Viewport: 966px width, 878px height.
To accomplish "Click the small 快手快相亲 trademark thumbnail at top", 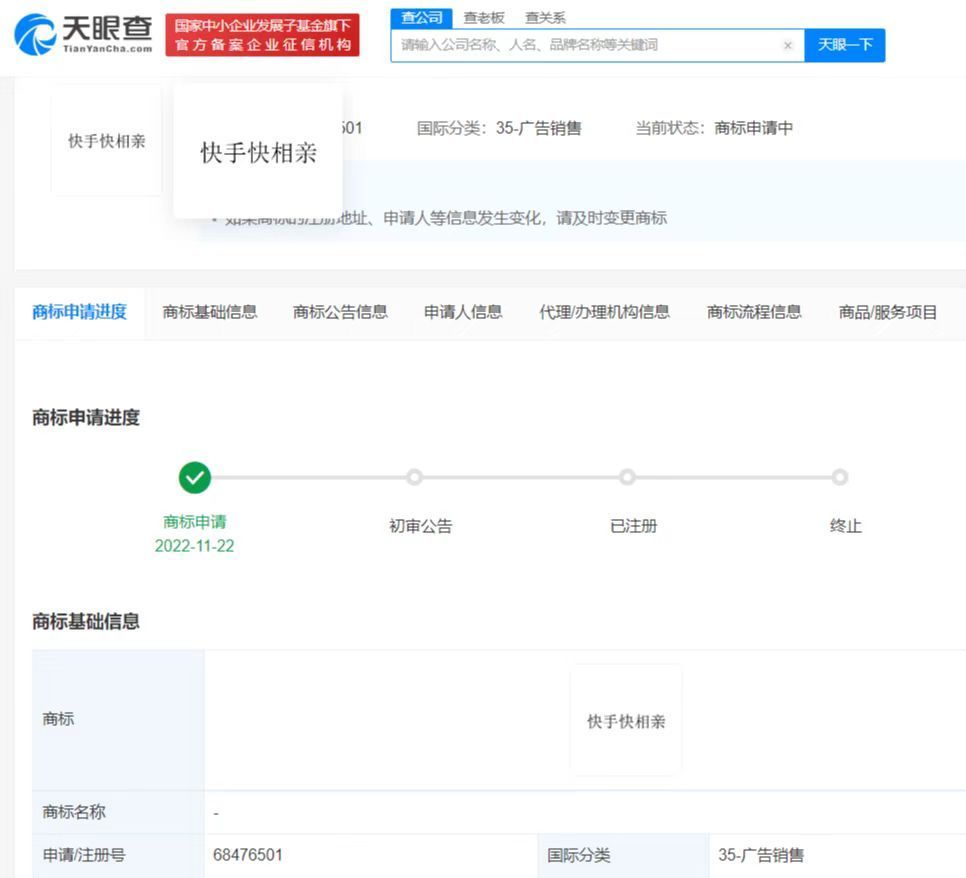I will tap(106, 141).
